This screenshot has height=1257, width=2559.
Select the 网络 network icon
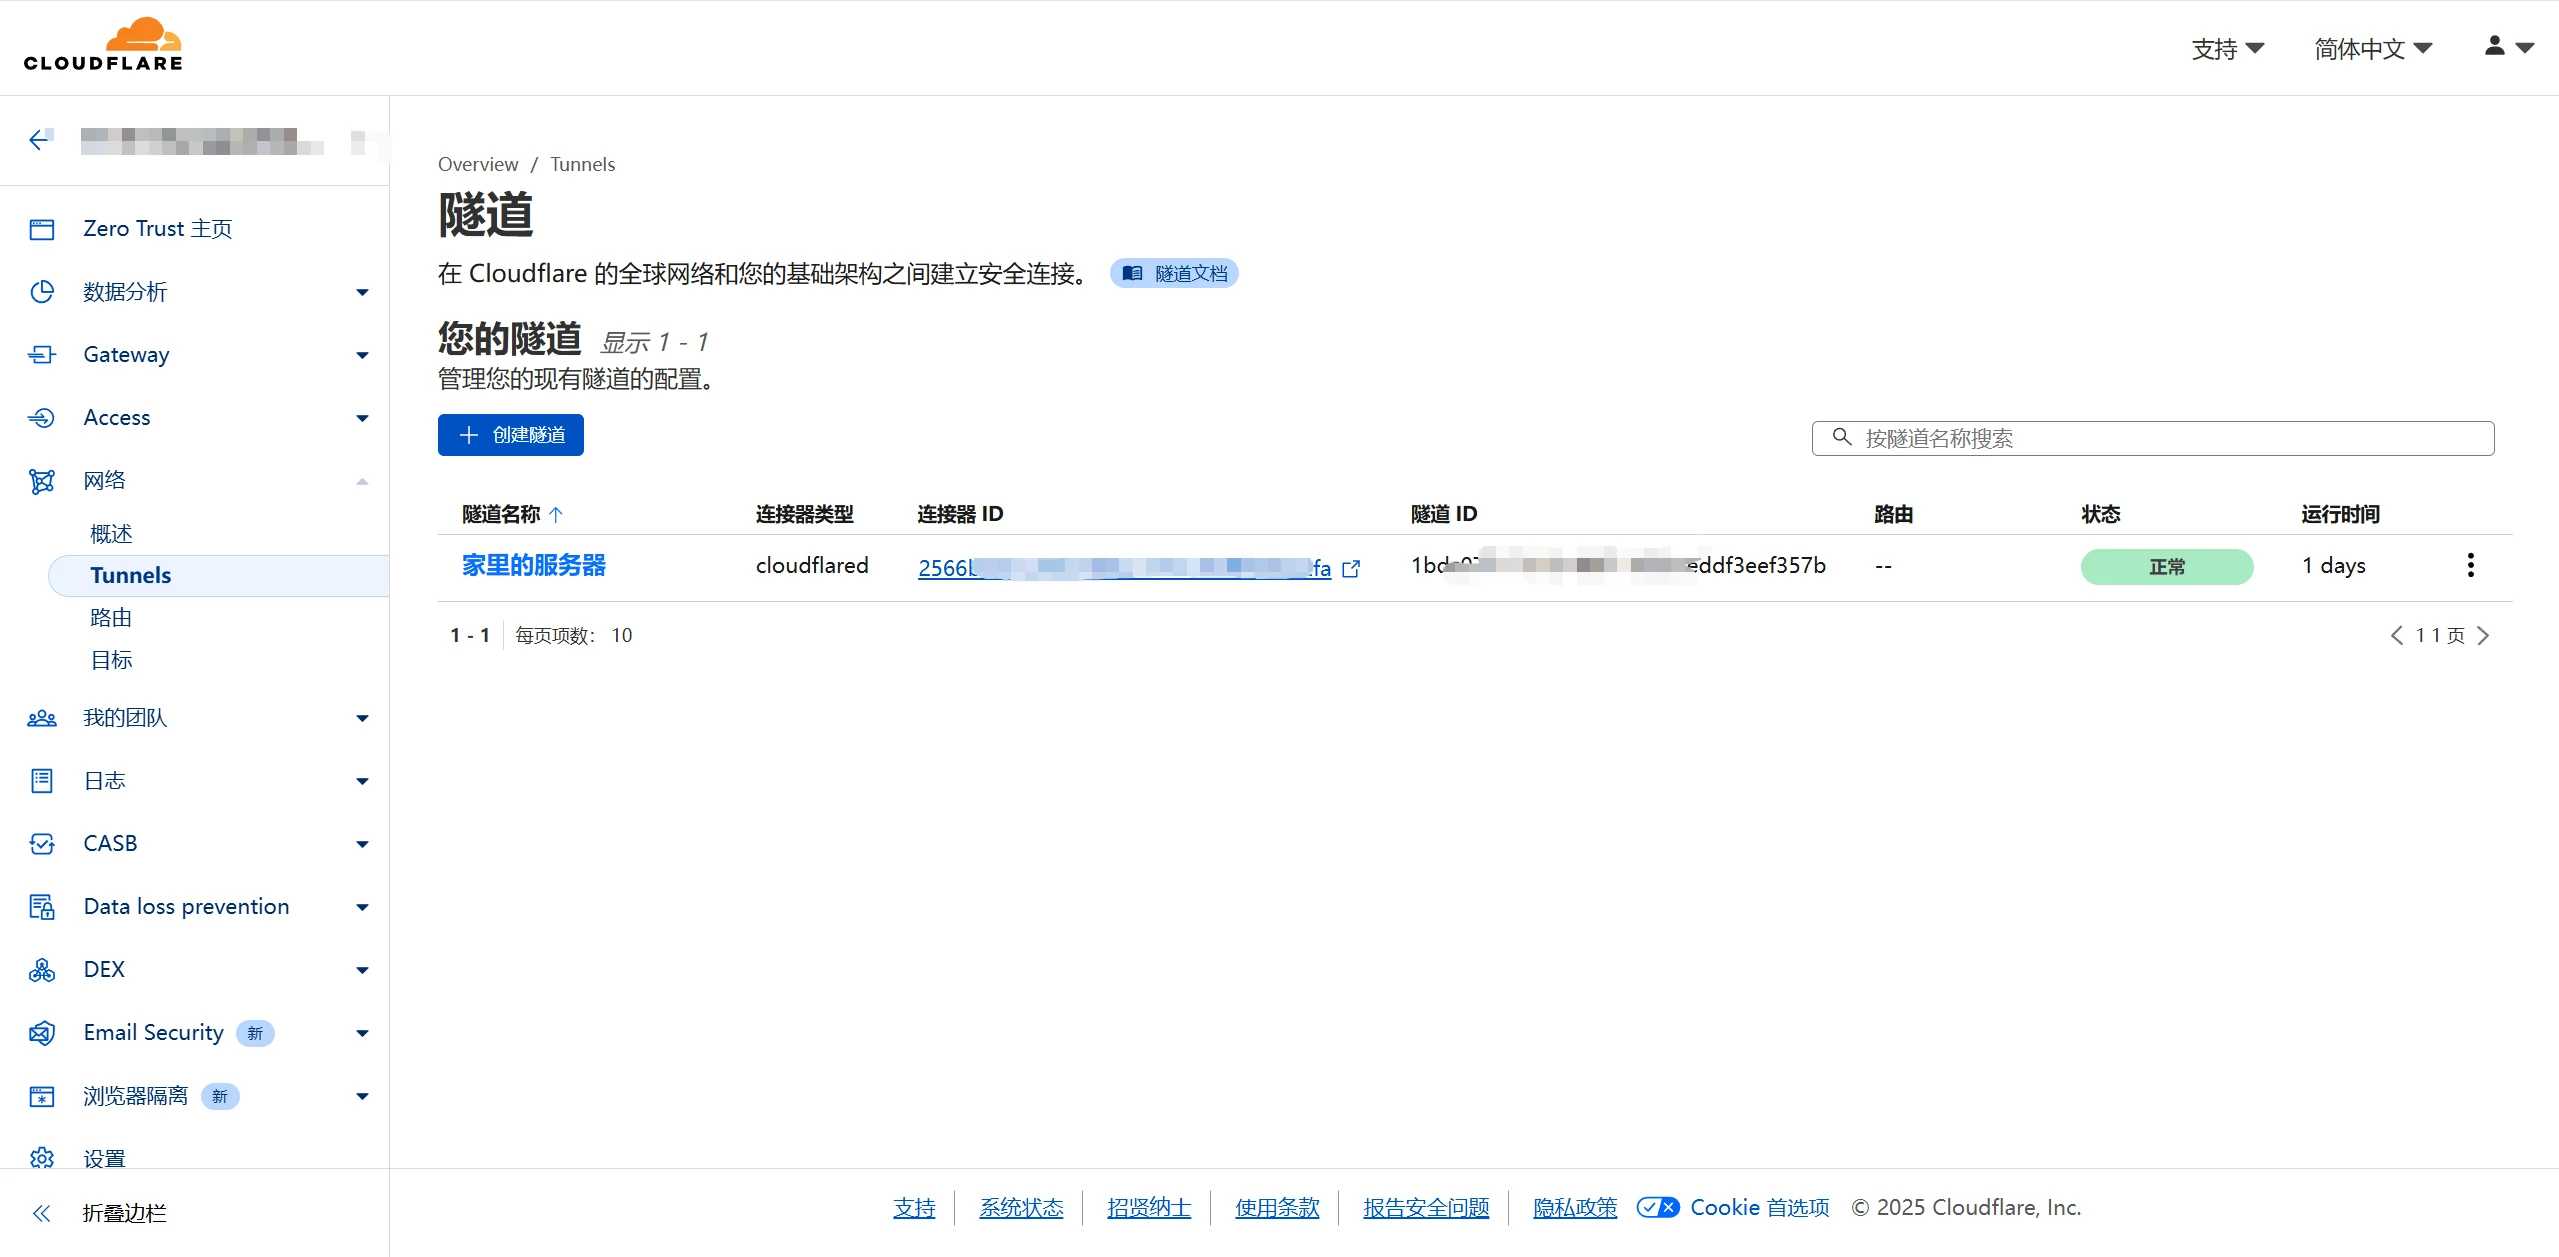(x=41, y=480)
